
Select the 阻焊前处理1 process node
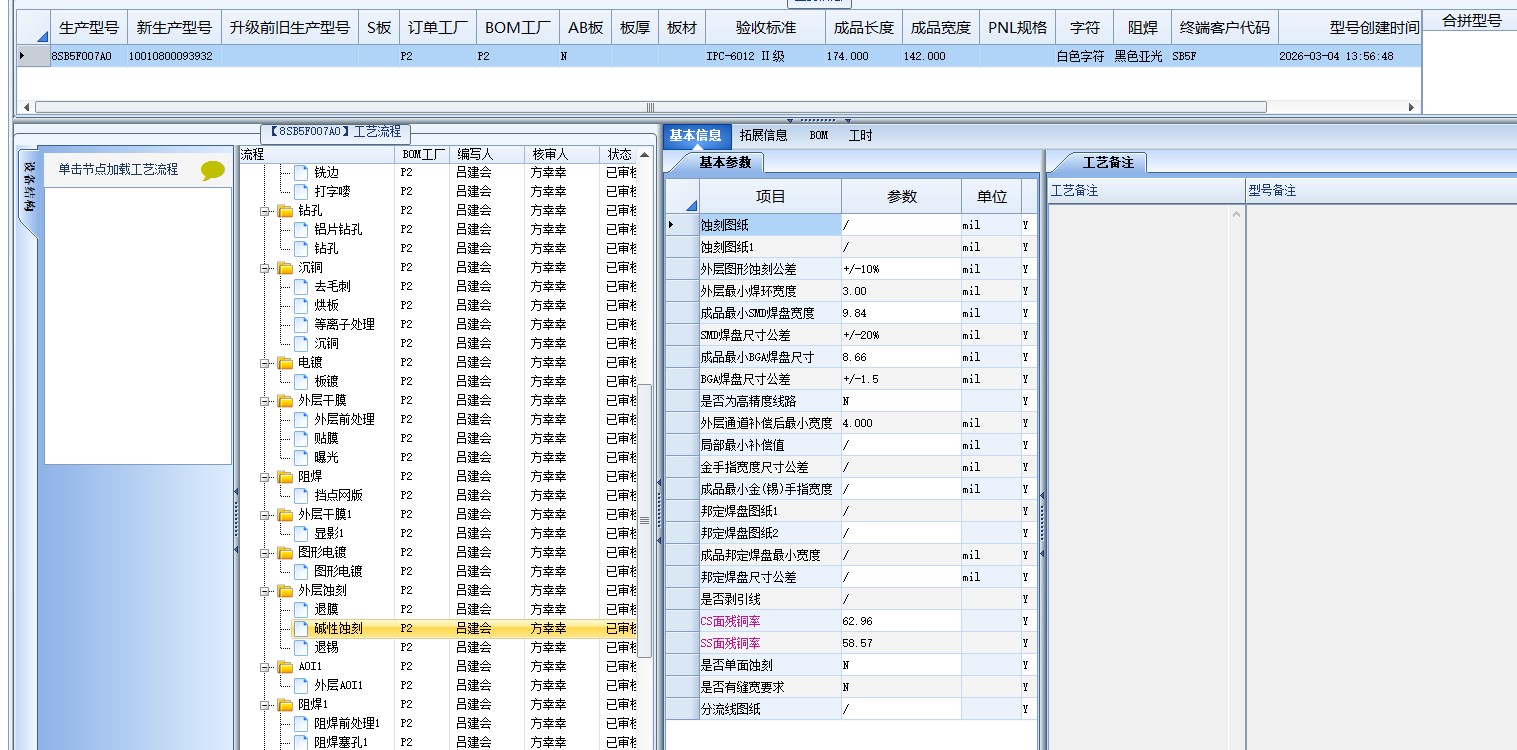(347, 724)
